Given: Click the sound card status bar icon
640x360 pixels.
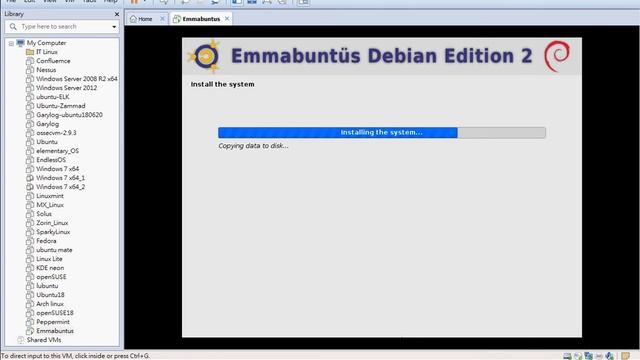Looking at the screenshot, I should click(609, 356).
